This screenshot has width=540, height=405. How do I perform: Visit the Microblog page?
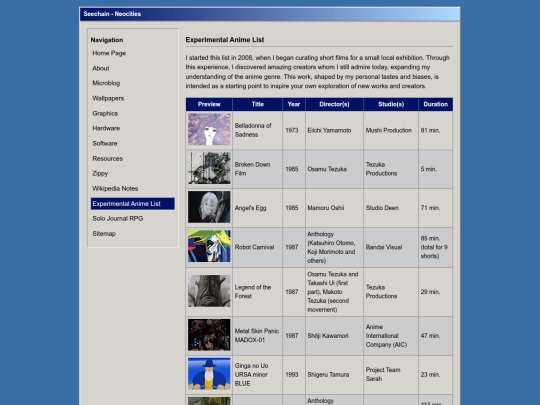[106, 83]
